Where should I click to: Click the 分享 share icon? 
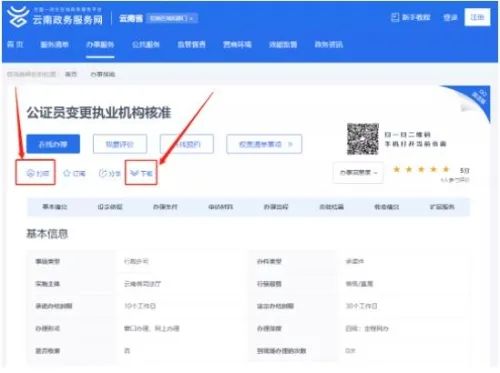coord(103,173)
